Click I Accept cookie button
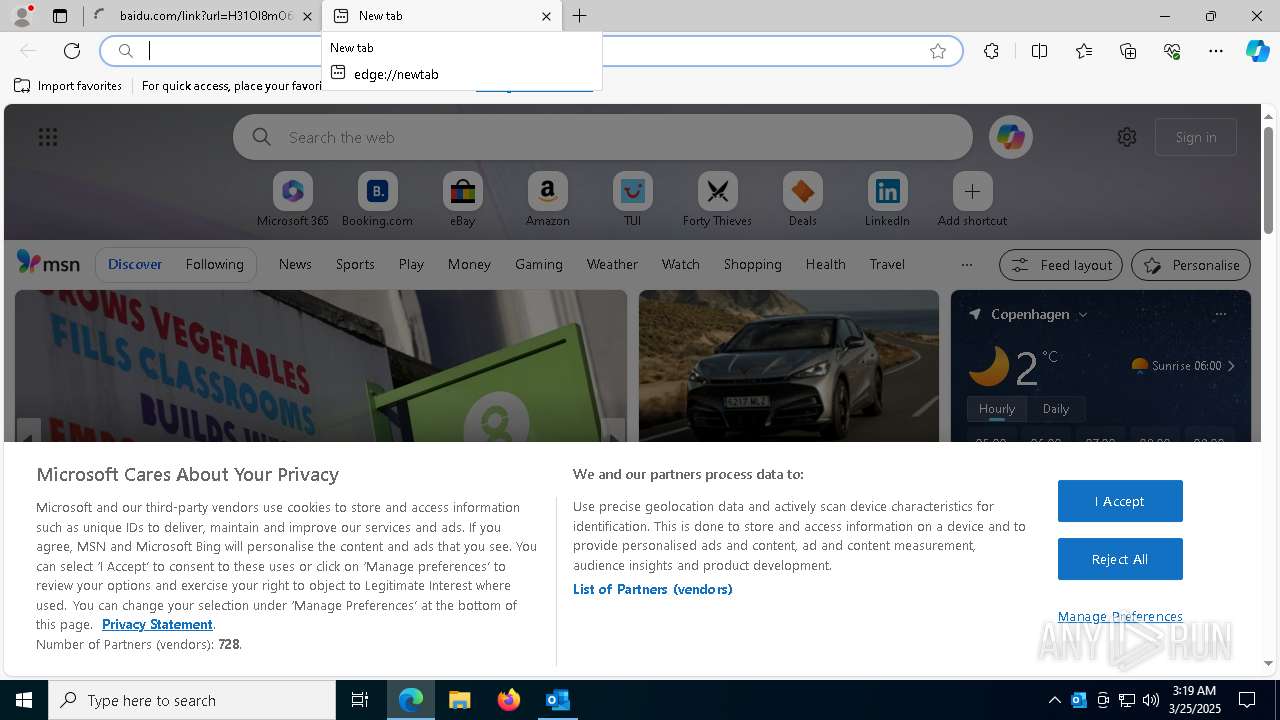This screenshot has width=1280, height=720. 1120,501
